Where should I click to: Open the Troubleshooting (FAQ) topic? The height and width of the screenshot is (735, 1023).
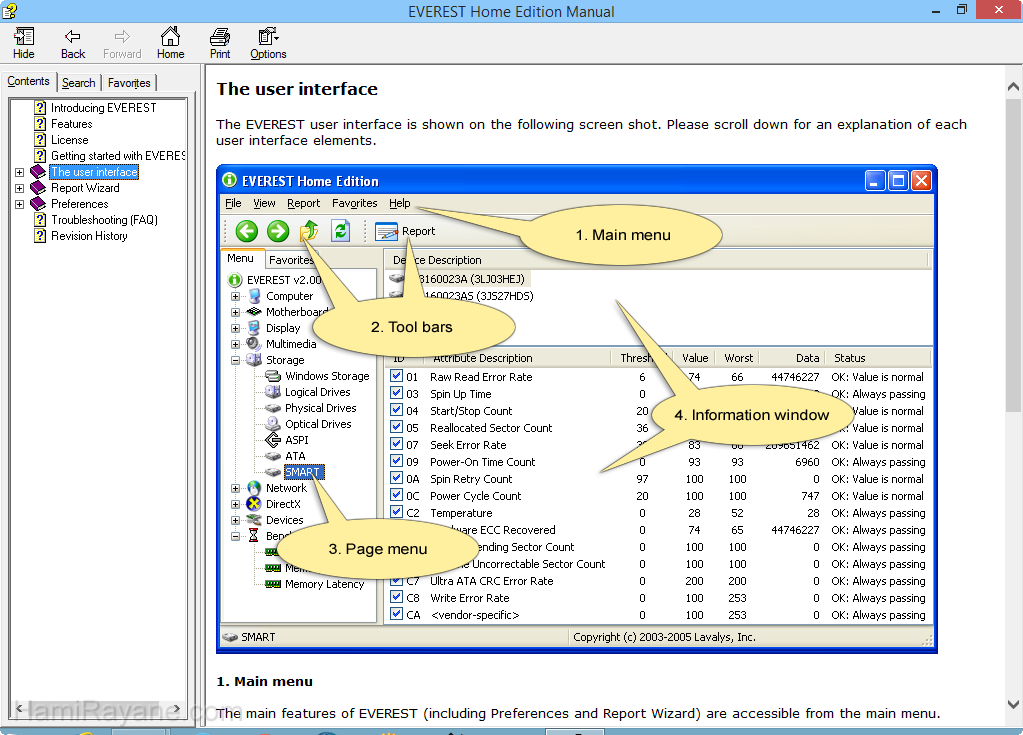click(104, 220)
